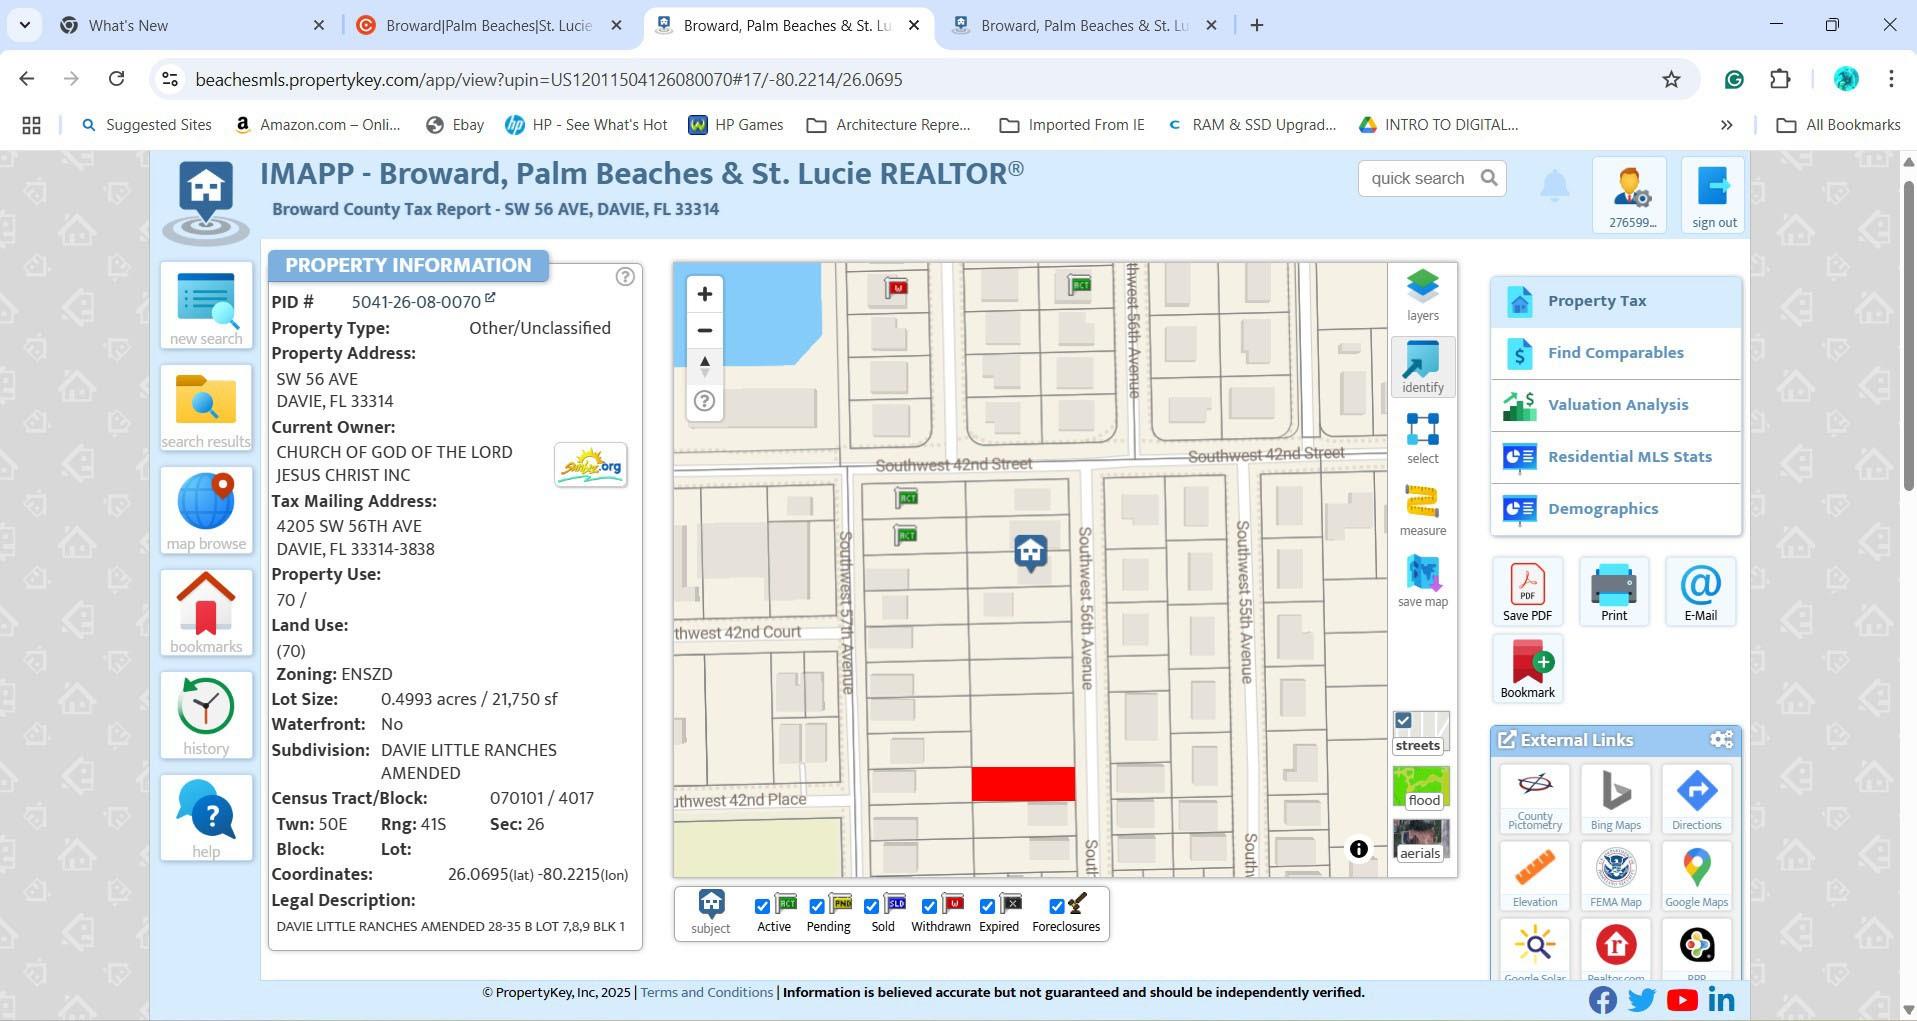Open the history sidebar icon
This screenshot has width=1917, height=1021.
[x=206, y=715]
